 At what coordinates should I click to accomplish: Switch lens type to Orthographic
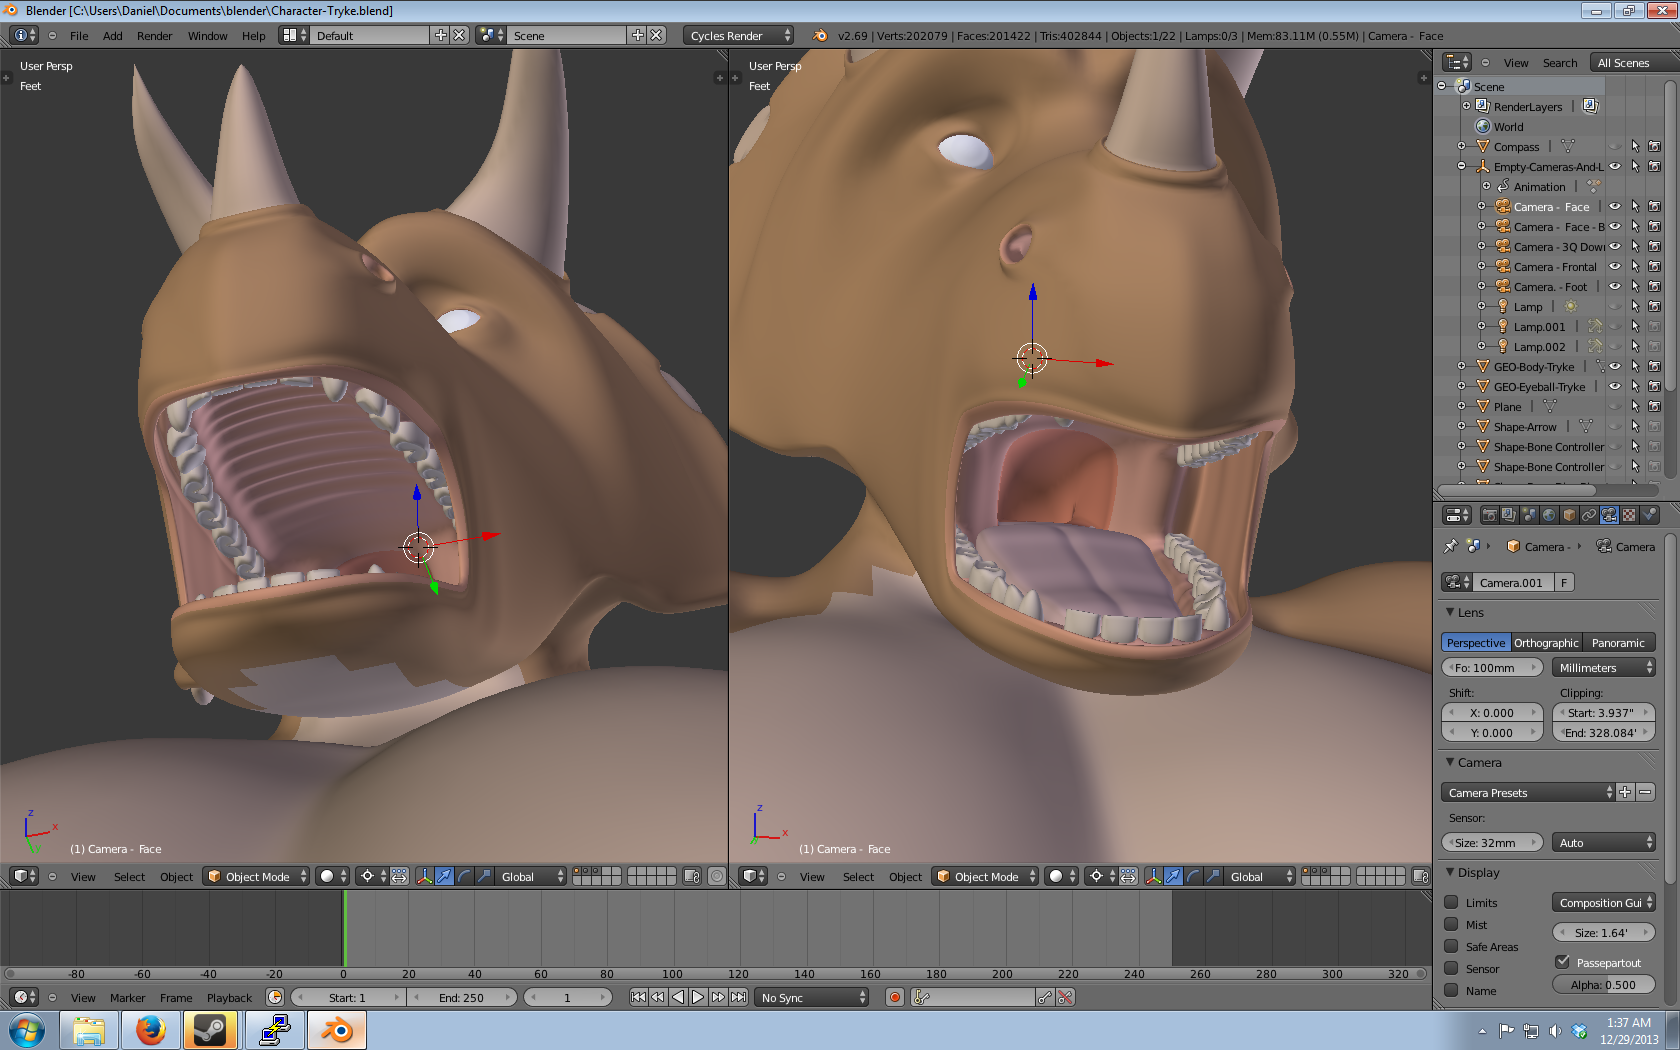click(x=1546, y=642)
